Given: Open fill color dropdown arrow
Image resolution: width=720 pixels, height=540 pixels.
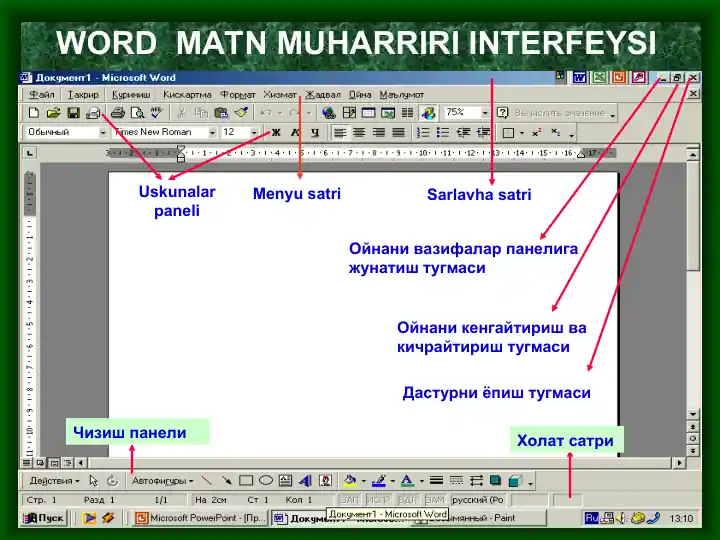Looking at the screenshot, I should tap(363, 481).
